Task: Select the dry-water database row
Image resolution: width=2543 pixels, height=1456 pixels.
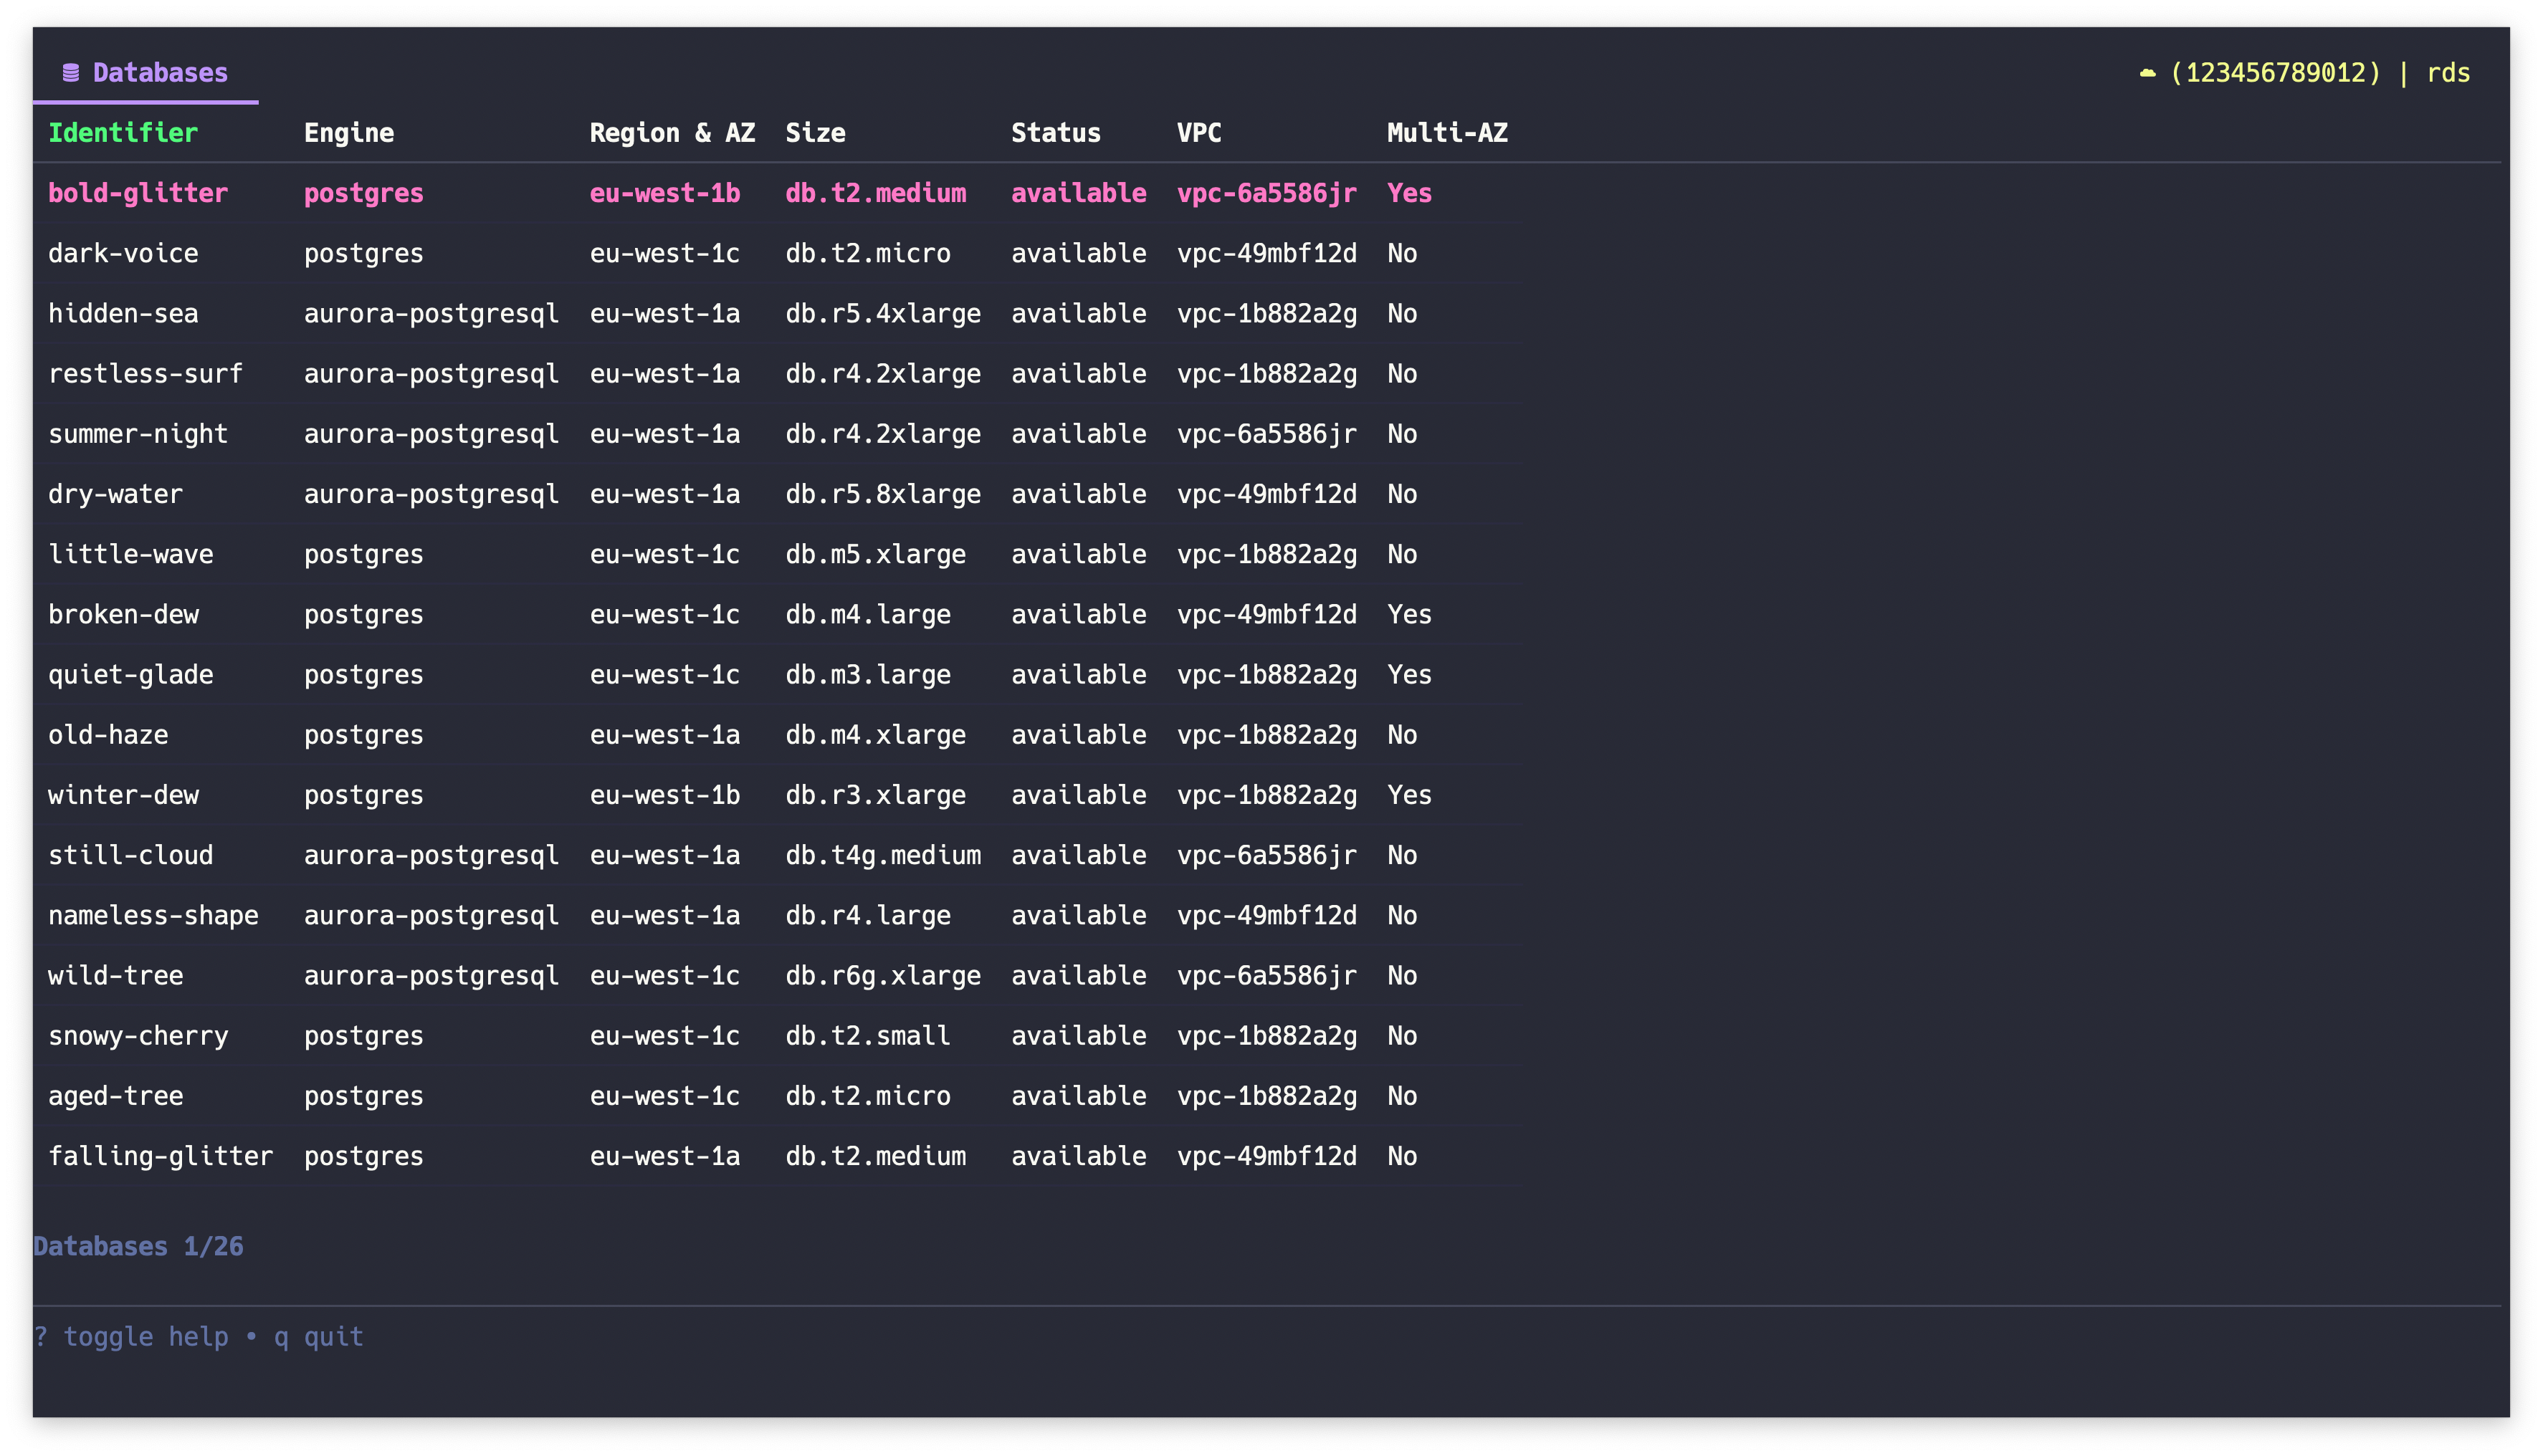Action: [x=776, y=494]
